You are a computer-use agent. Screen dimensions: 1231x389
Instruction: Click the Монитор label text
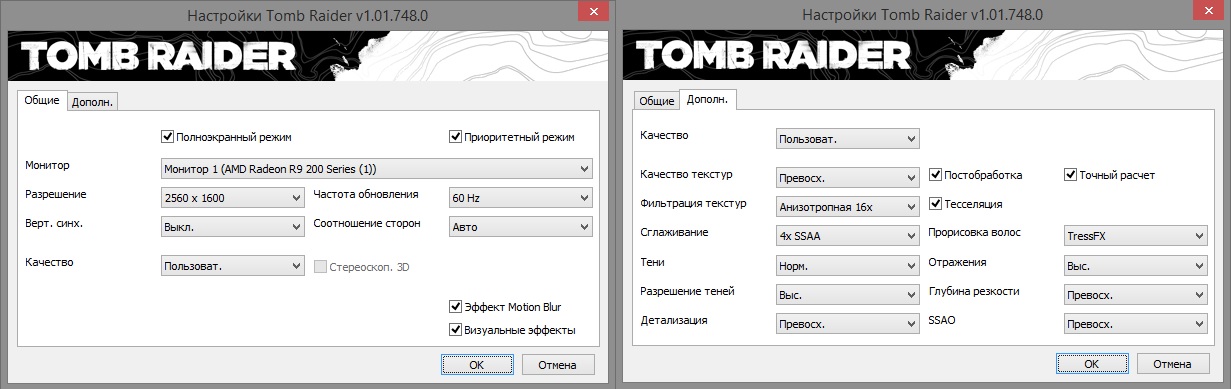(46, 164)
